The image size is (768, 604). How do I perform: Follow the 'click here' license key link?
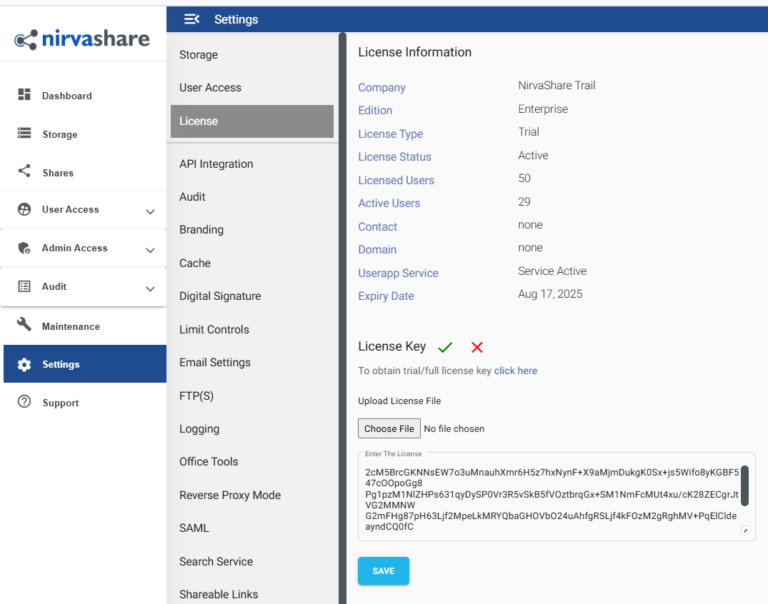click(x=516, y=371)
